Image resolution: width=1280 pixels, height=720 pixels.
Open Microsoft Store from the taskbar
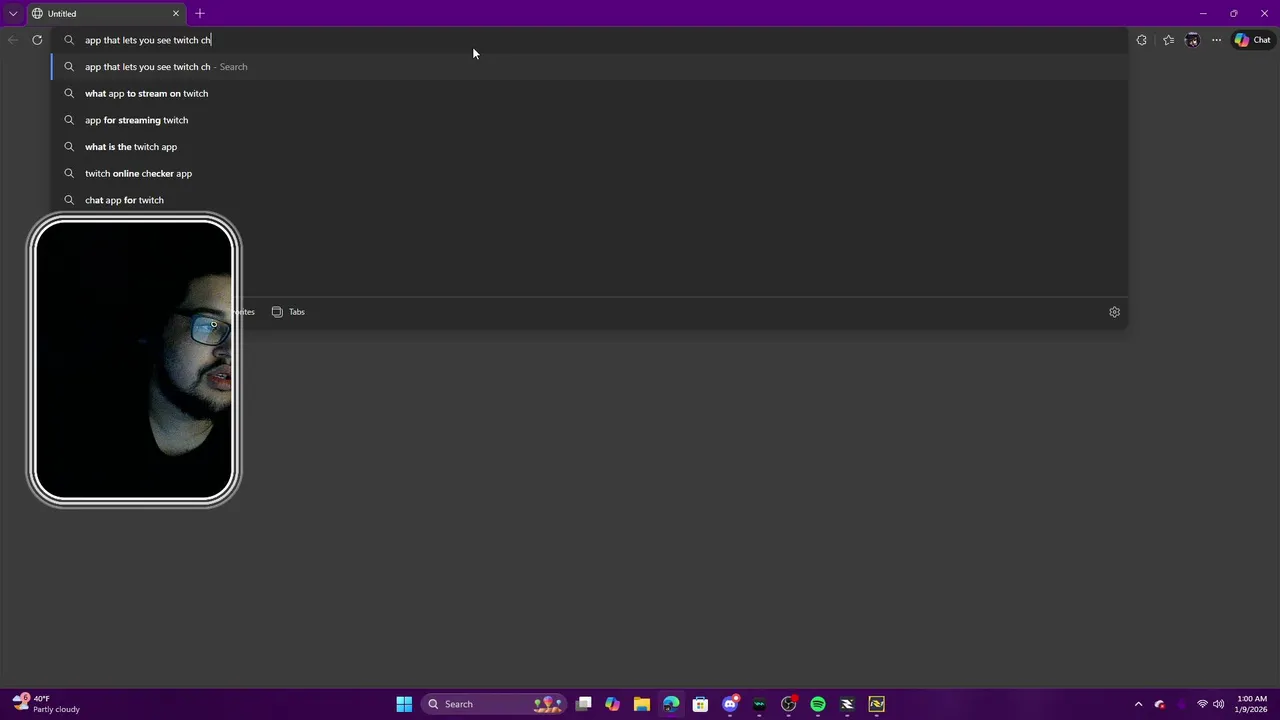point(700,704)
